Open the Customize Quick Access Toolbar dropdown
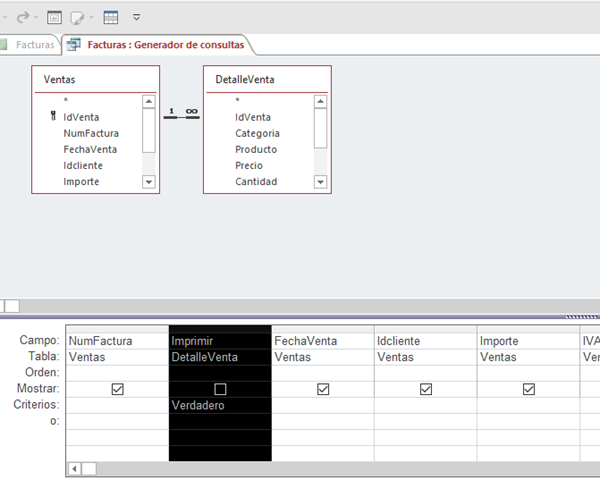 point(136,17)
